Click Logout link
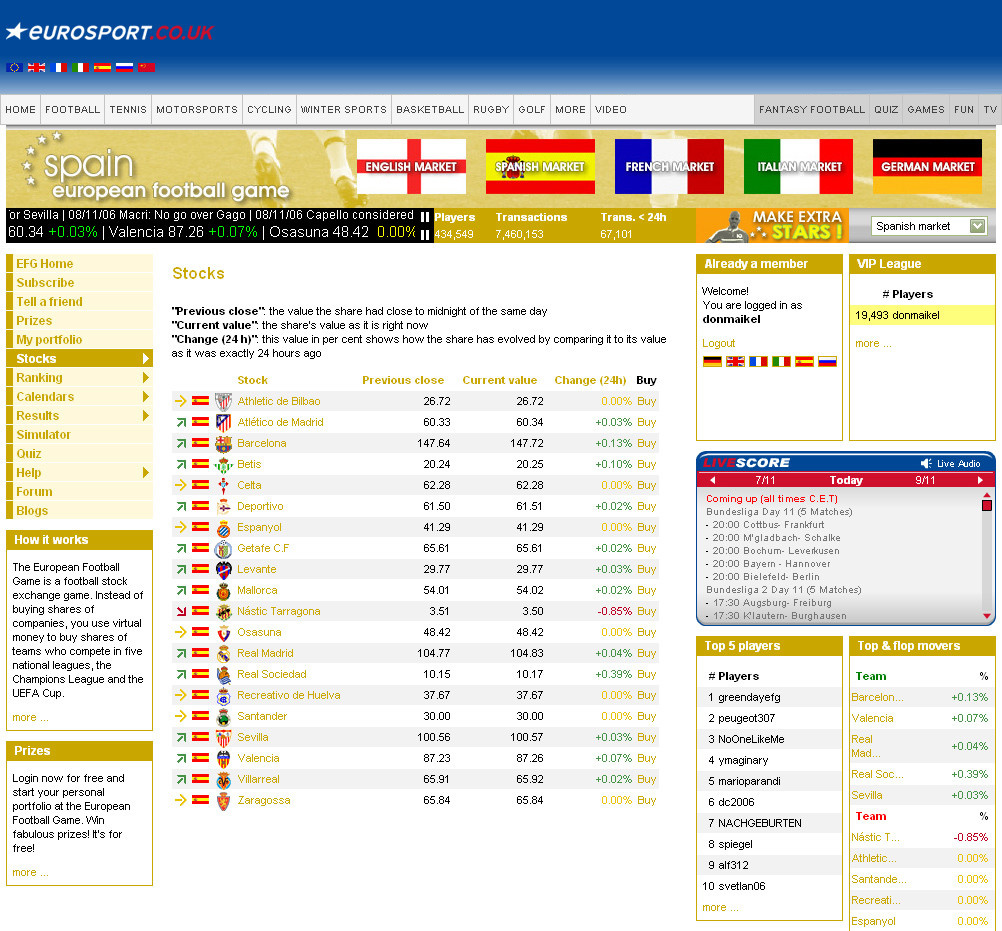Image resolution: width=1002 pixels, height=931 pixels. pyautogui.click(x=718, y=343)
